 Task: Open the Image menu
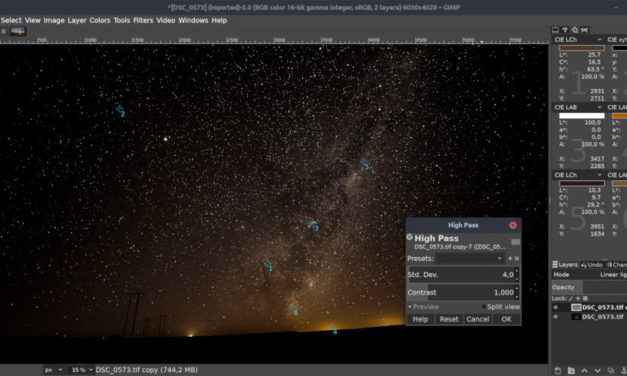pyautogui.click(x=54, y=20)
